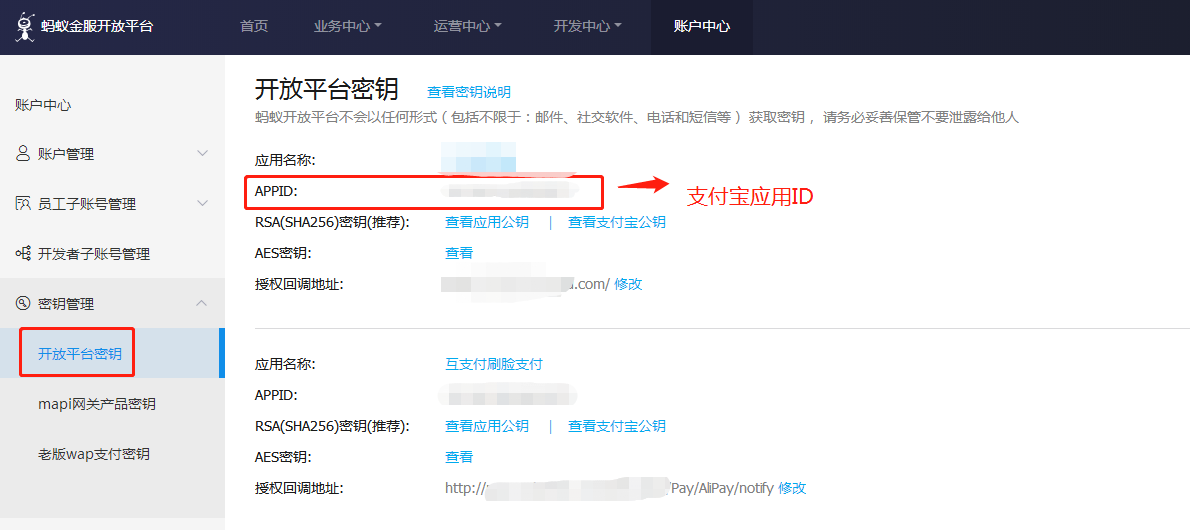
Task: Click 修改 next to AliPay/notify address
Action: pos(792,487)
